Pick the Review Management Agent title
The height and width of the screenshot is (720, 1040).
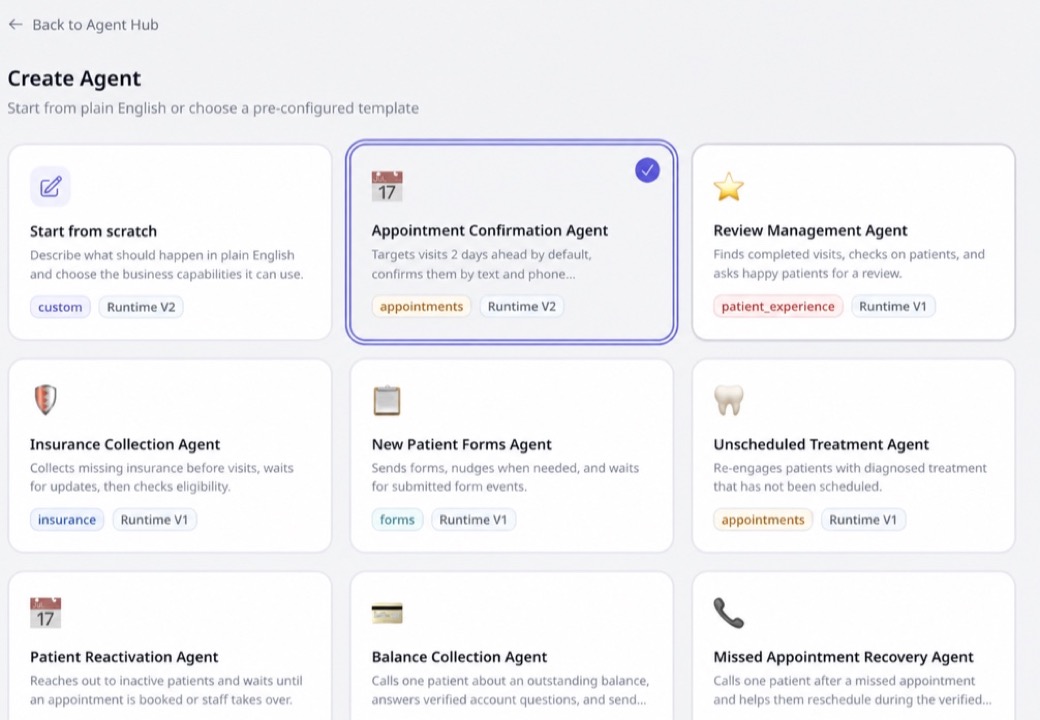tap(810, 231)
